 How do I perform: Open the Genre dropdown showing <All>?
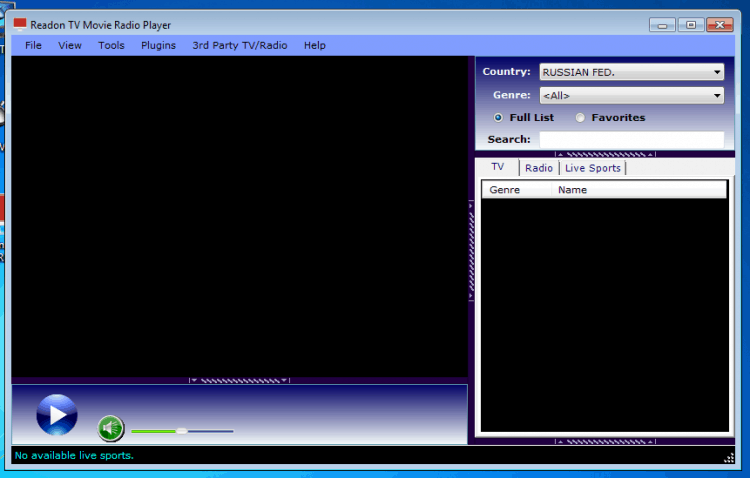pos(631,96)
